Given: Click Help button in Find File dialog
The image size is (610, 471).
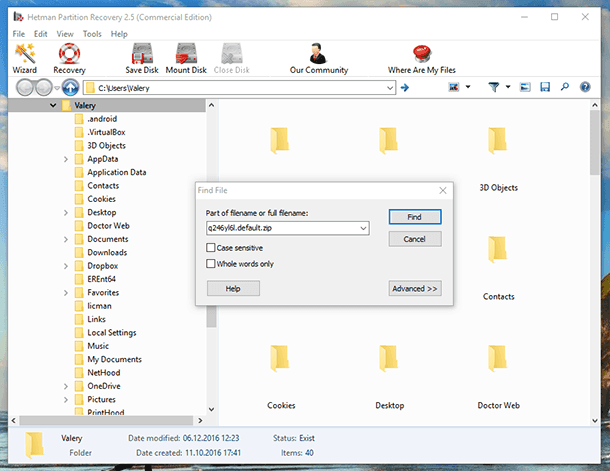Looking at the screenshot, I should point(233,289).
